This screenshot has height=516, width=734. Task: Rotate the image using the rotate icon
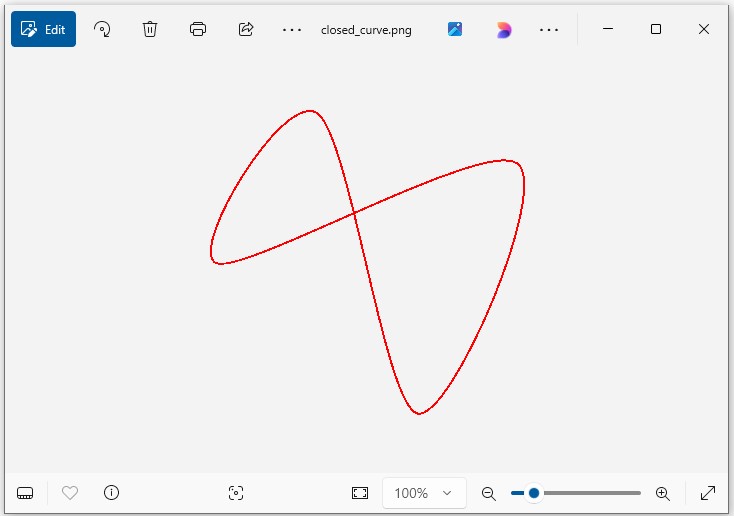point(102,29)
